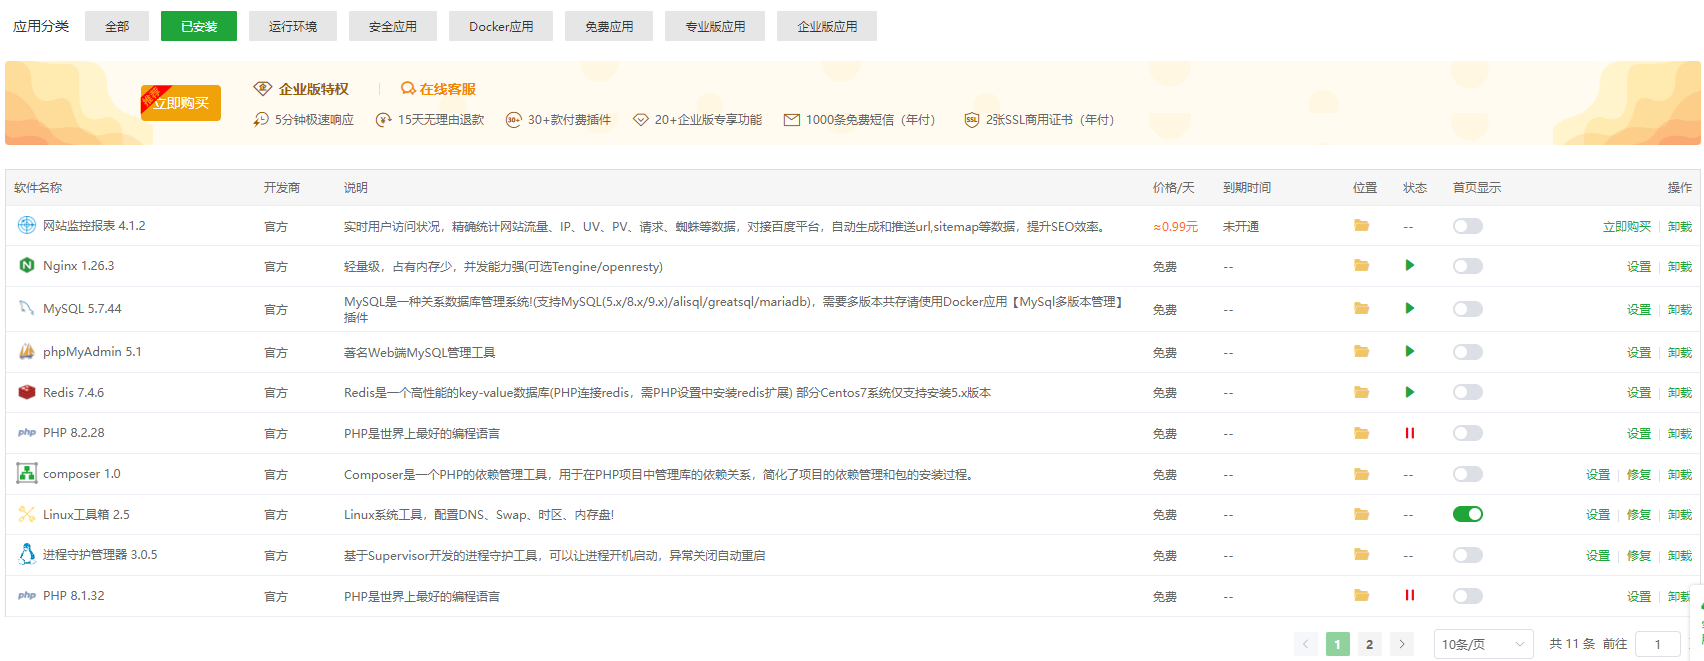This screenshot has width=1704, height=661.
Task: Click the orange 立即购买 banner button
Action: (x=181, y=103)
